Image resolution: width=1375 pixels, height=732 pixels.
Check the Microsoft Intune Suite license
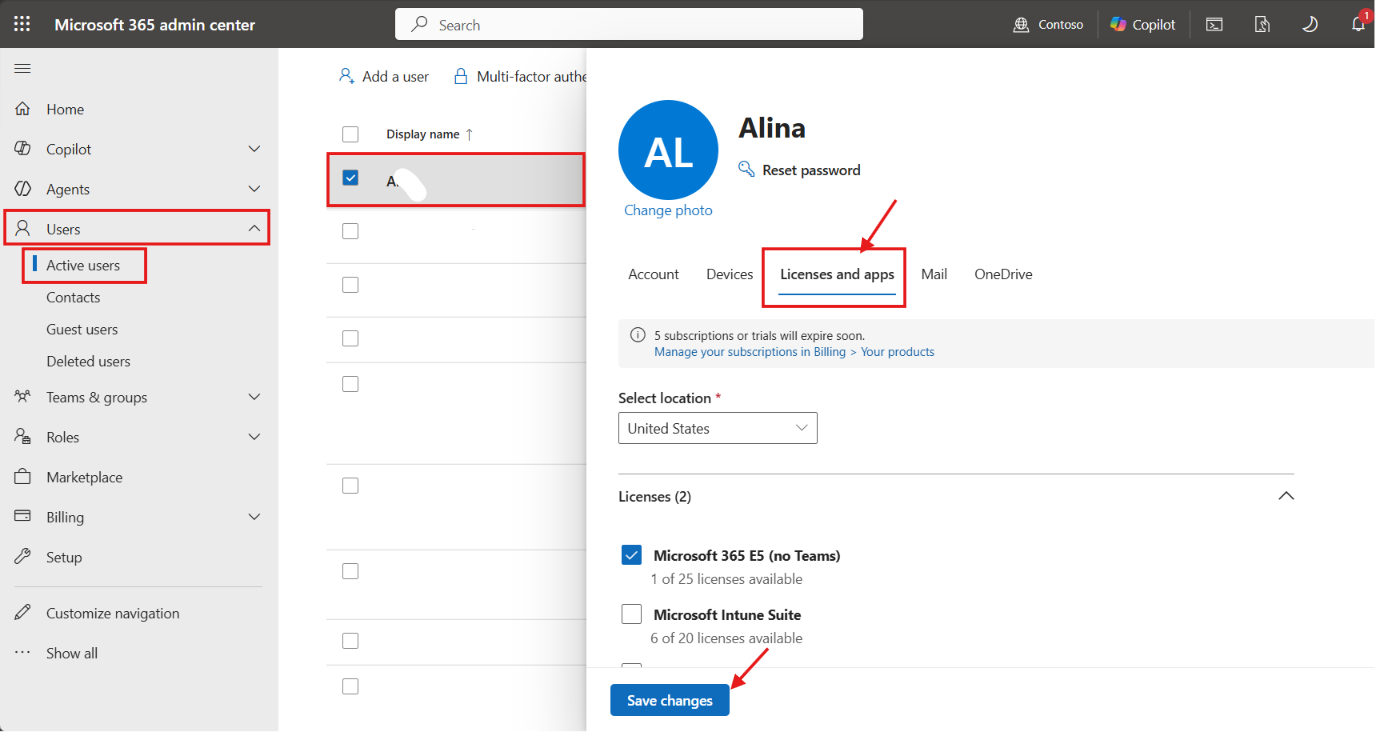[x=631, y=614]
